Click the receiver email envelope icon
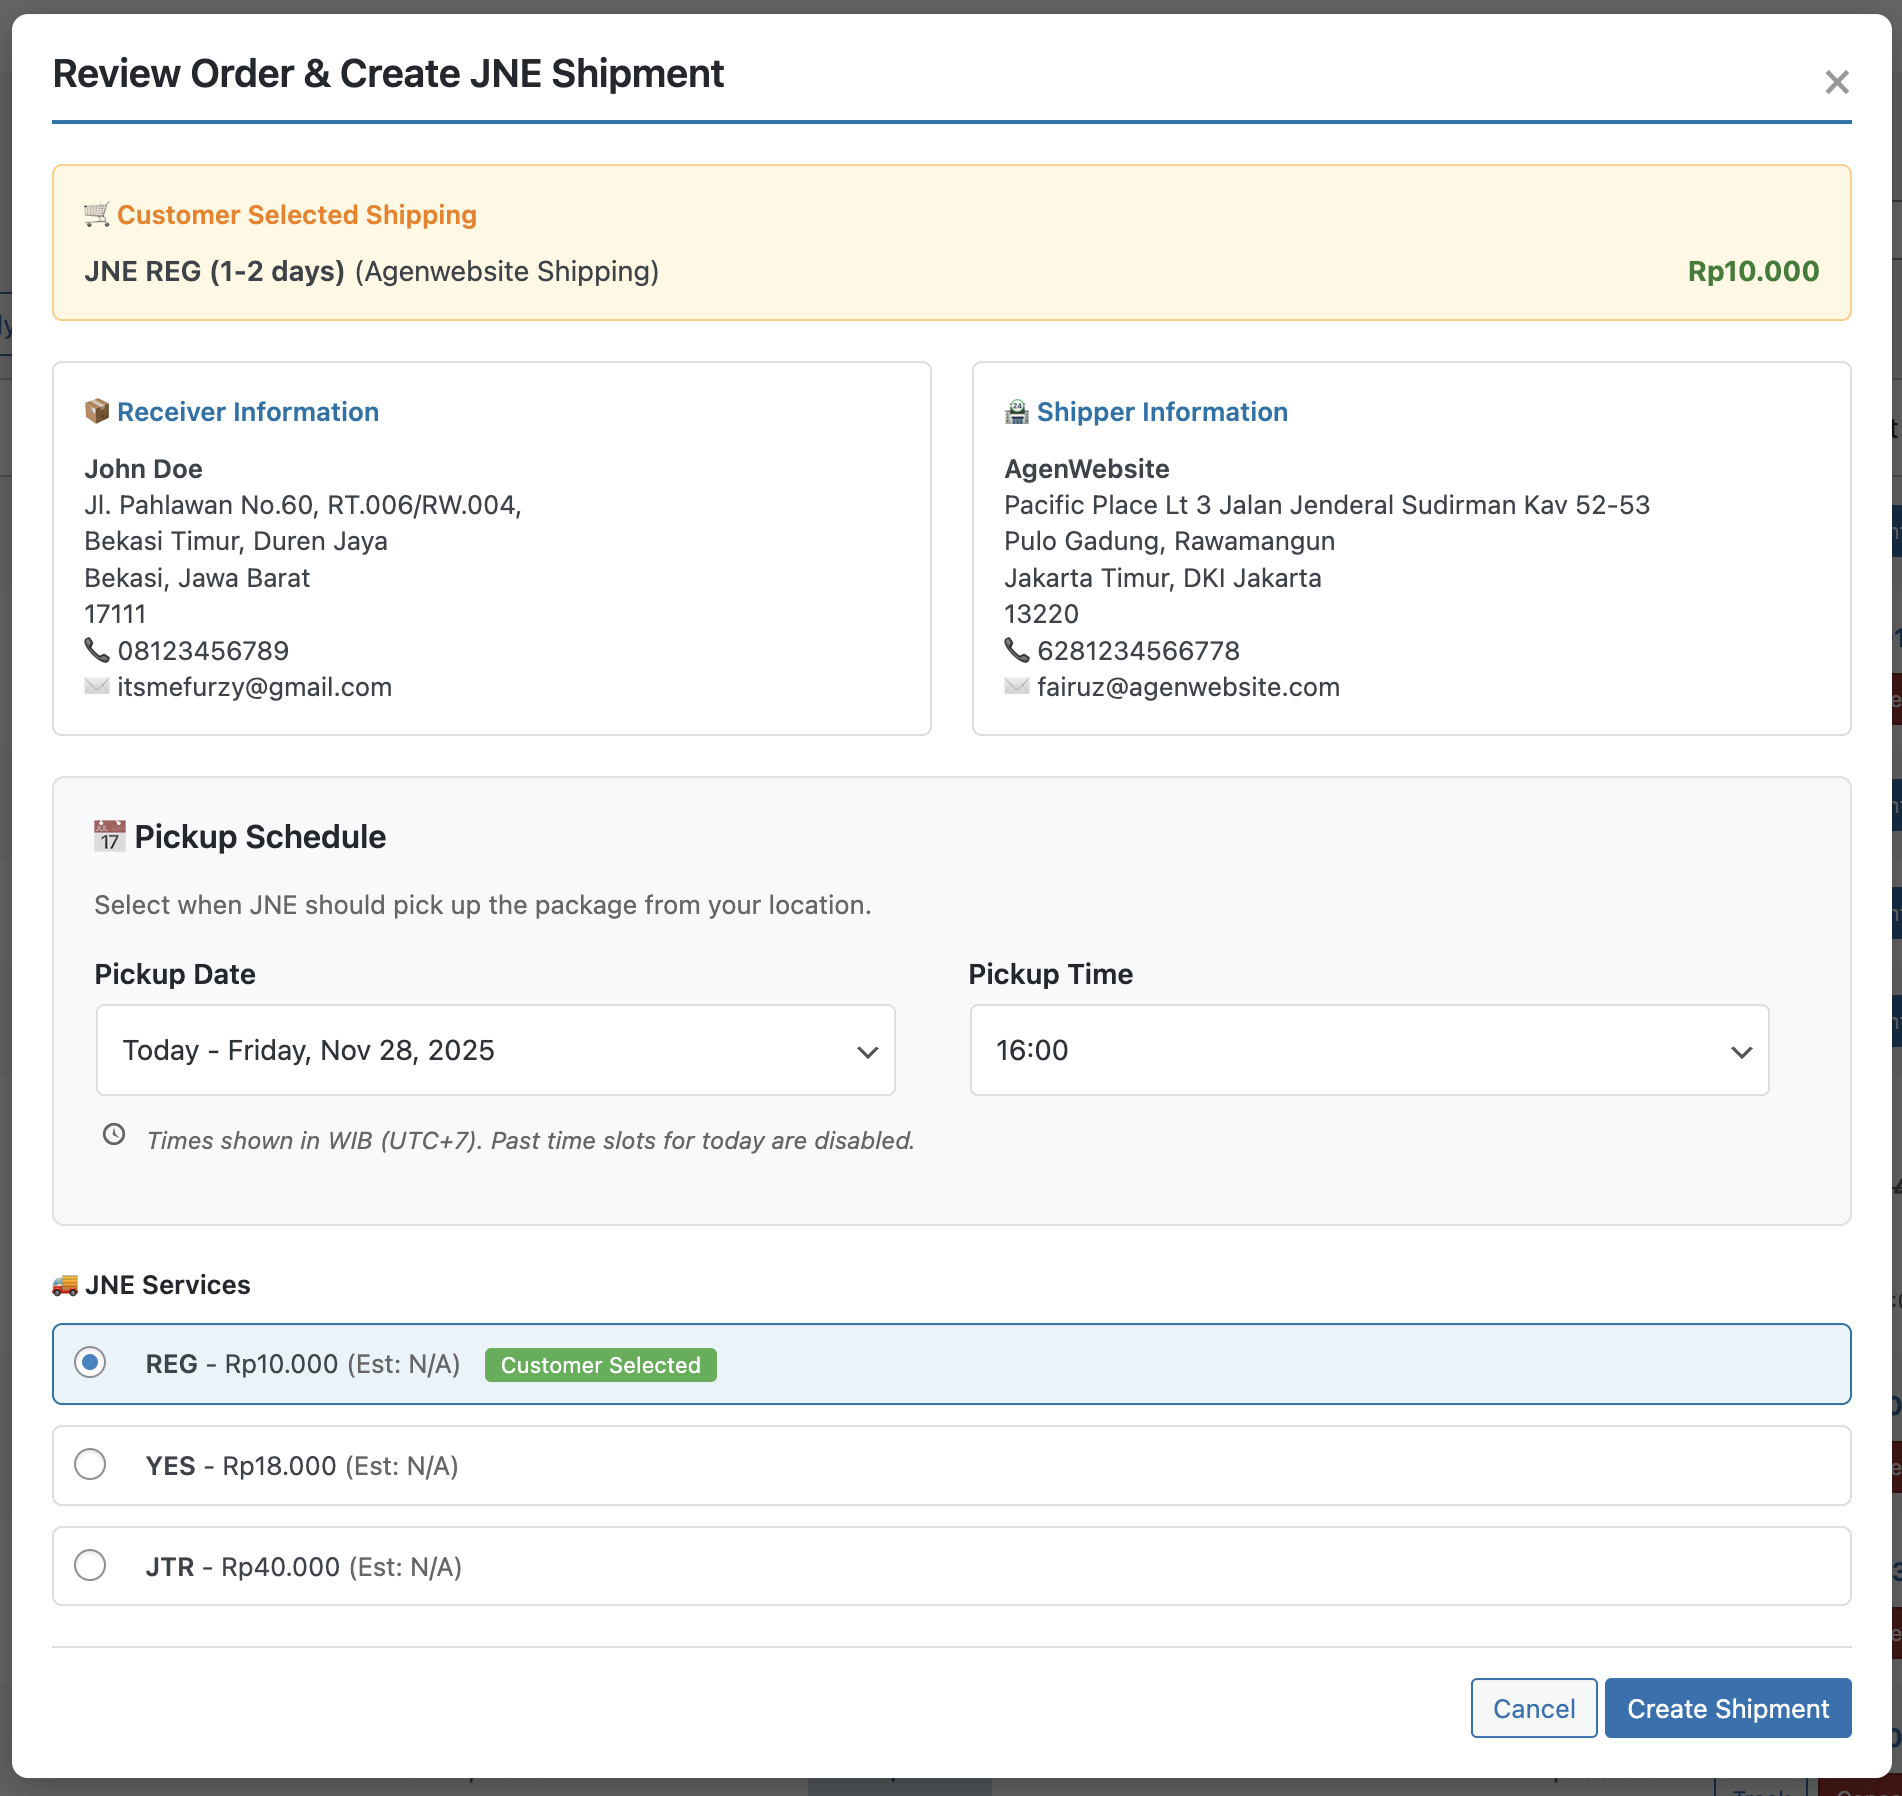This screenshot has width=1902, height=1796. (x=97, y=686)
